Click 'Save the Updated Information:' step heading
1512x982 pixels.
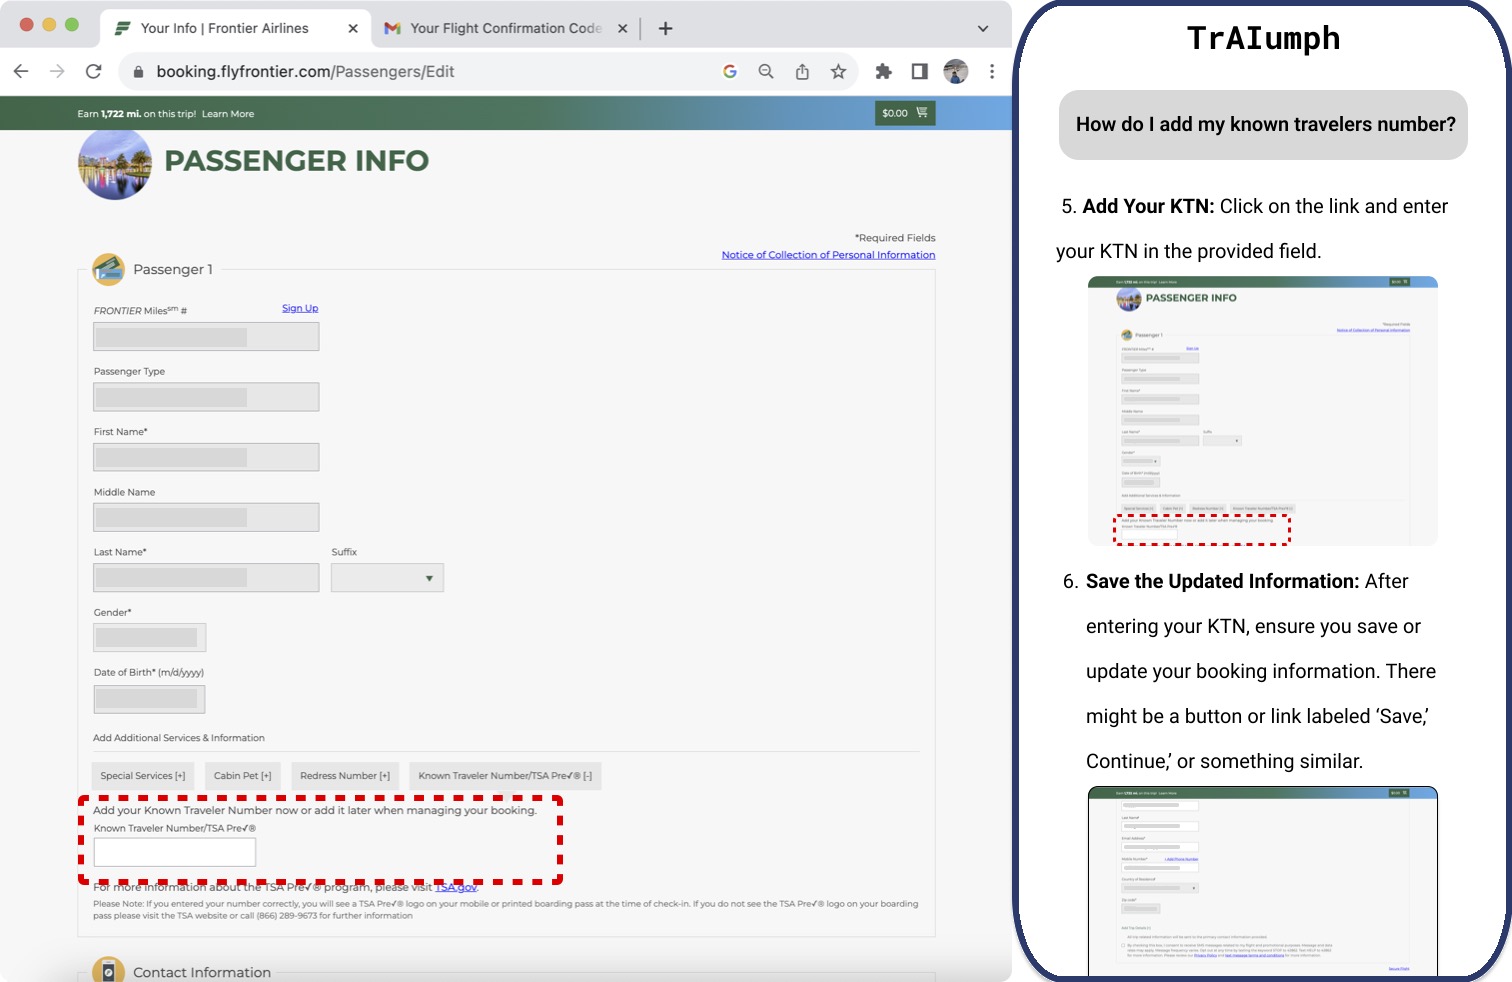(x=1222, y=581)
